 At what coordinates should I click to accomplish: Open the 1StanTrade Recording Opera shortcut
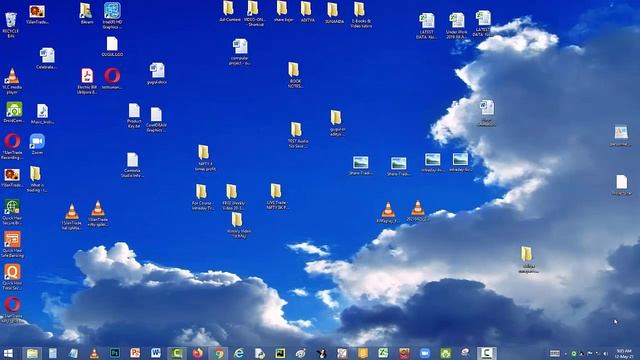[x=12, y=147]
